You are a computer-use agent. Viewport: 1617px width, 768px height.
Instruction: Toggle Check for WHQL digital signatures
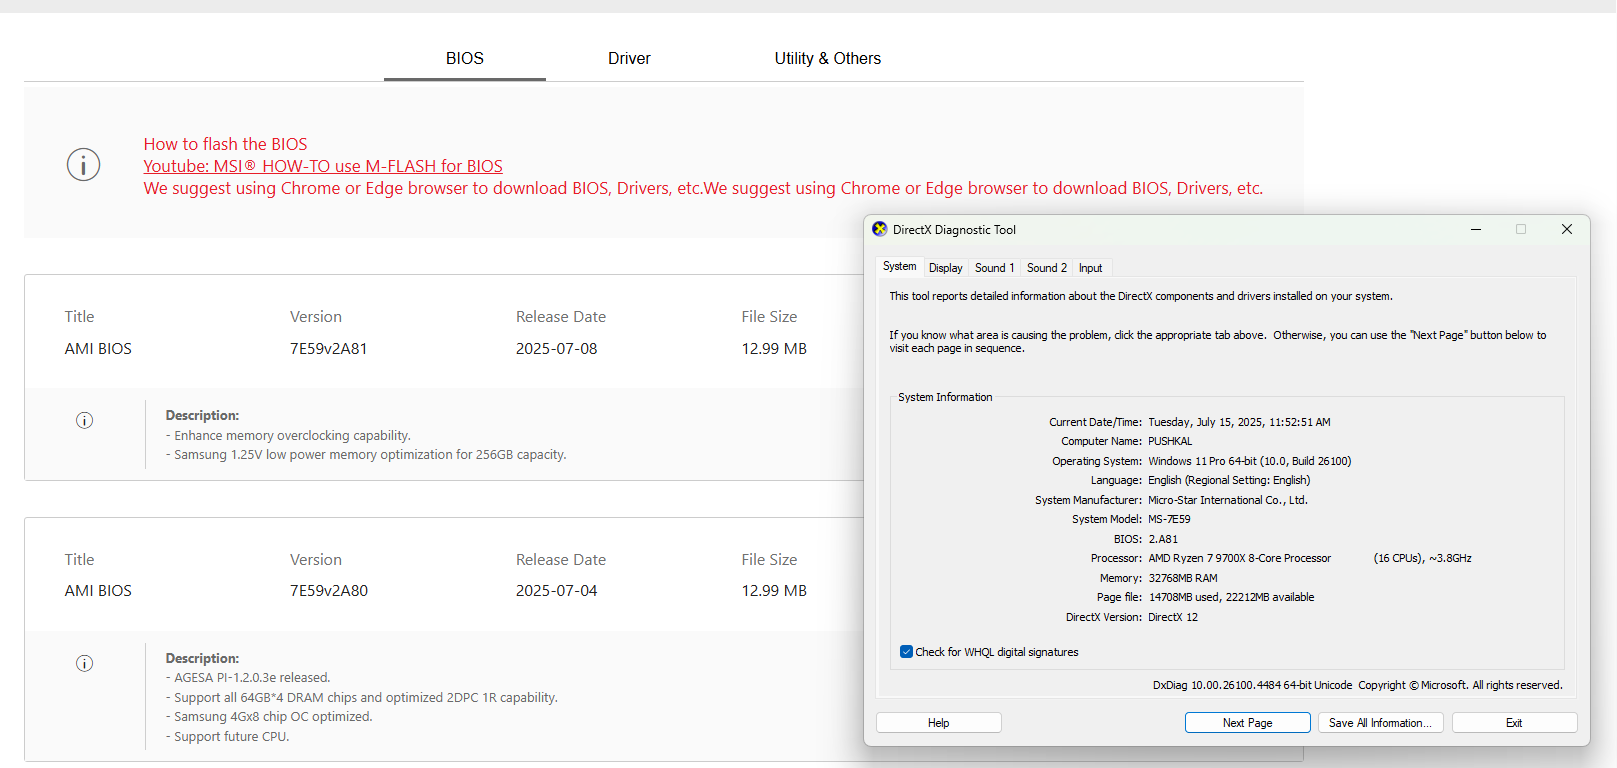click(907, 652)
